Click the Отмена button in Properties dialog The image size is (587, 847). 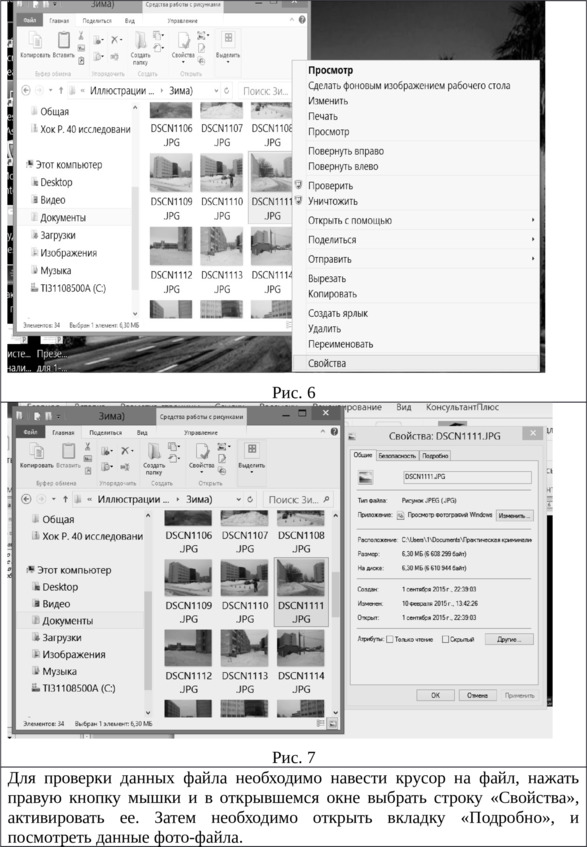click(x=477, y=695)
